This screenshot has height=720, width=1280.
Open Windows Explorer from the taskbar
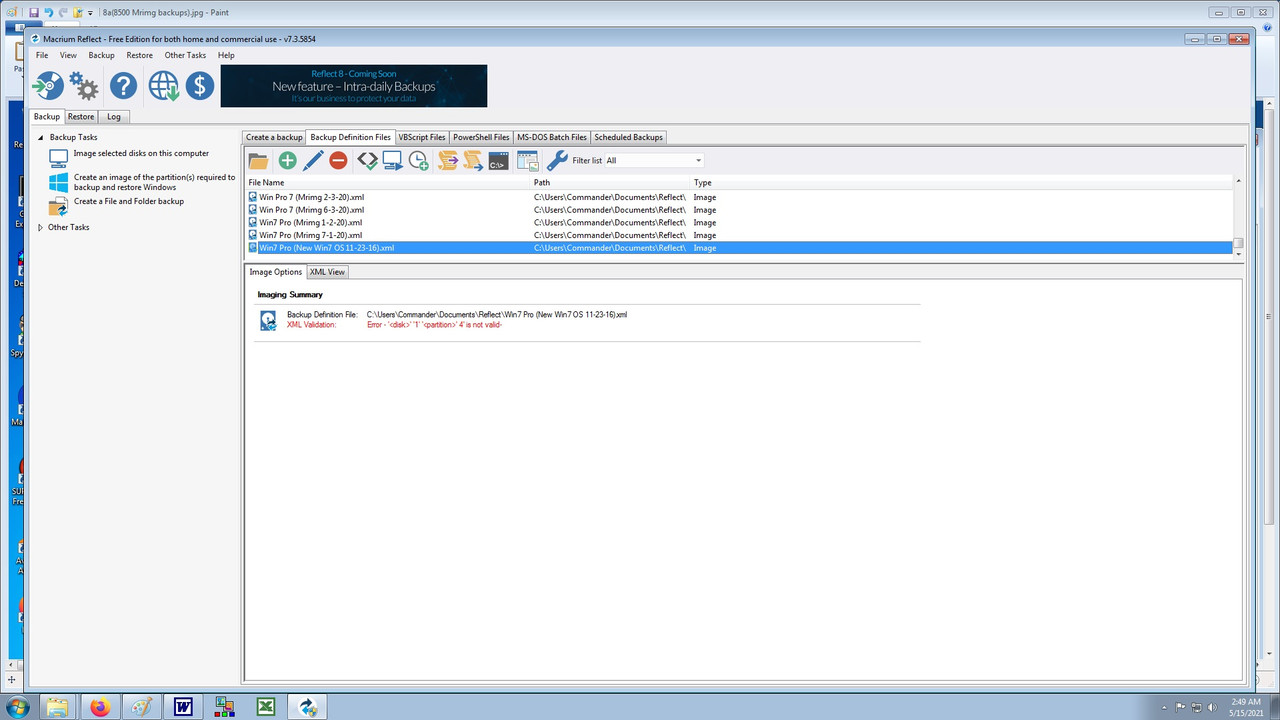[x=58, y=707]
